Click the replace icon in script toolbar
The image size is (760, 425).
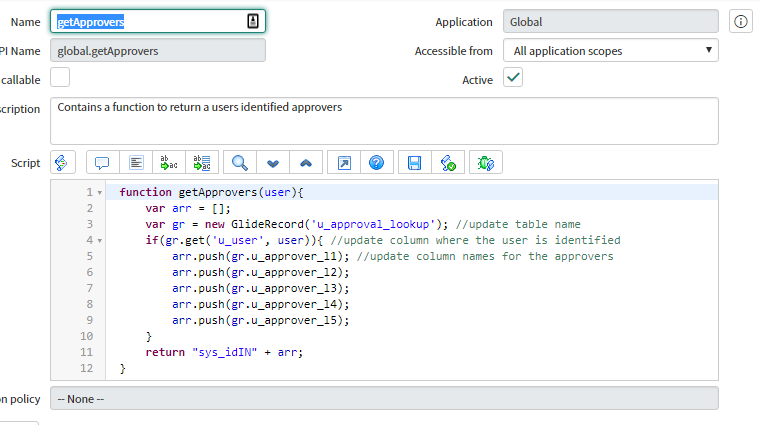[x=169, y=163]
